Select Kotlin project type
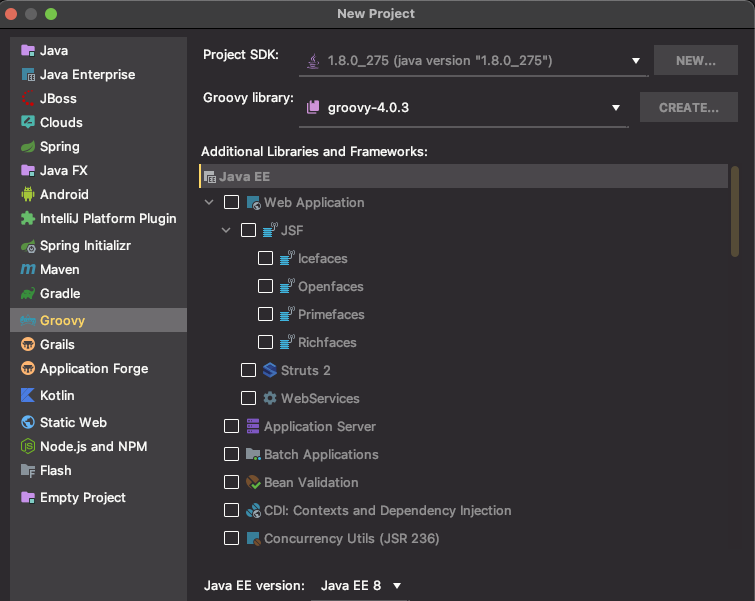 point(98,396)
